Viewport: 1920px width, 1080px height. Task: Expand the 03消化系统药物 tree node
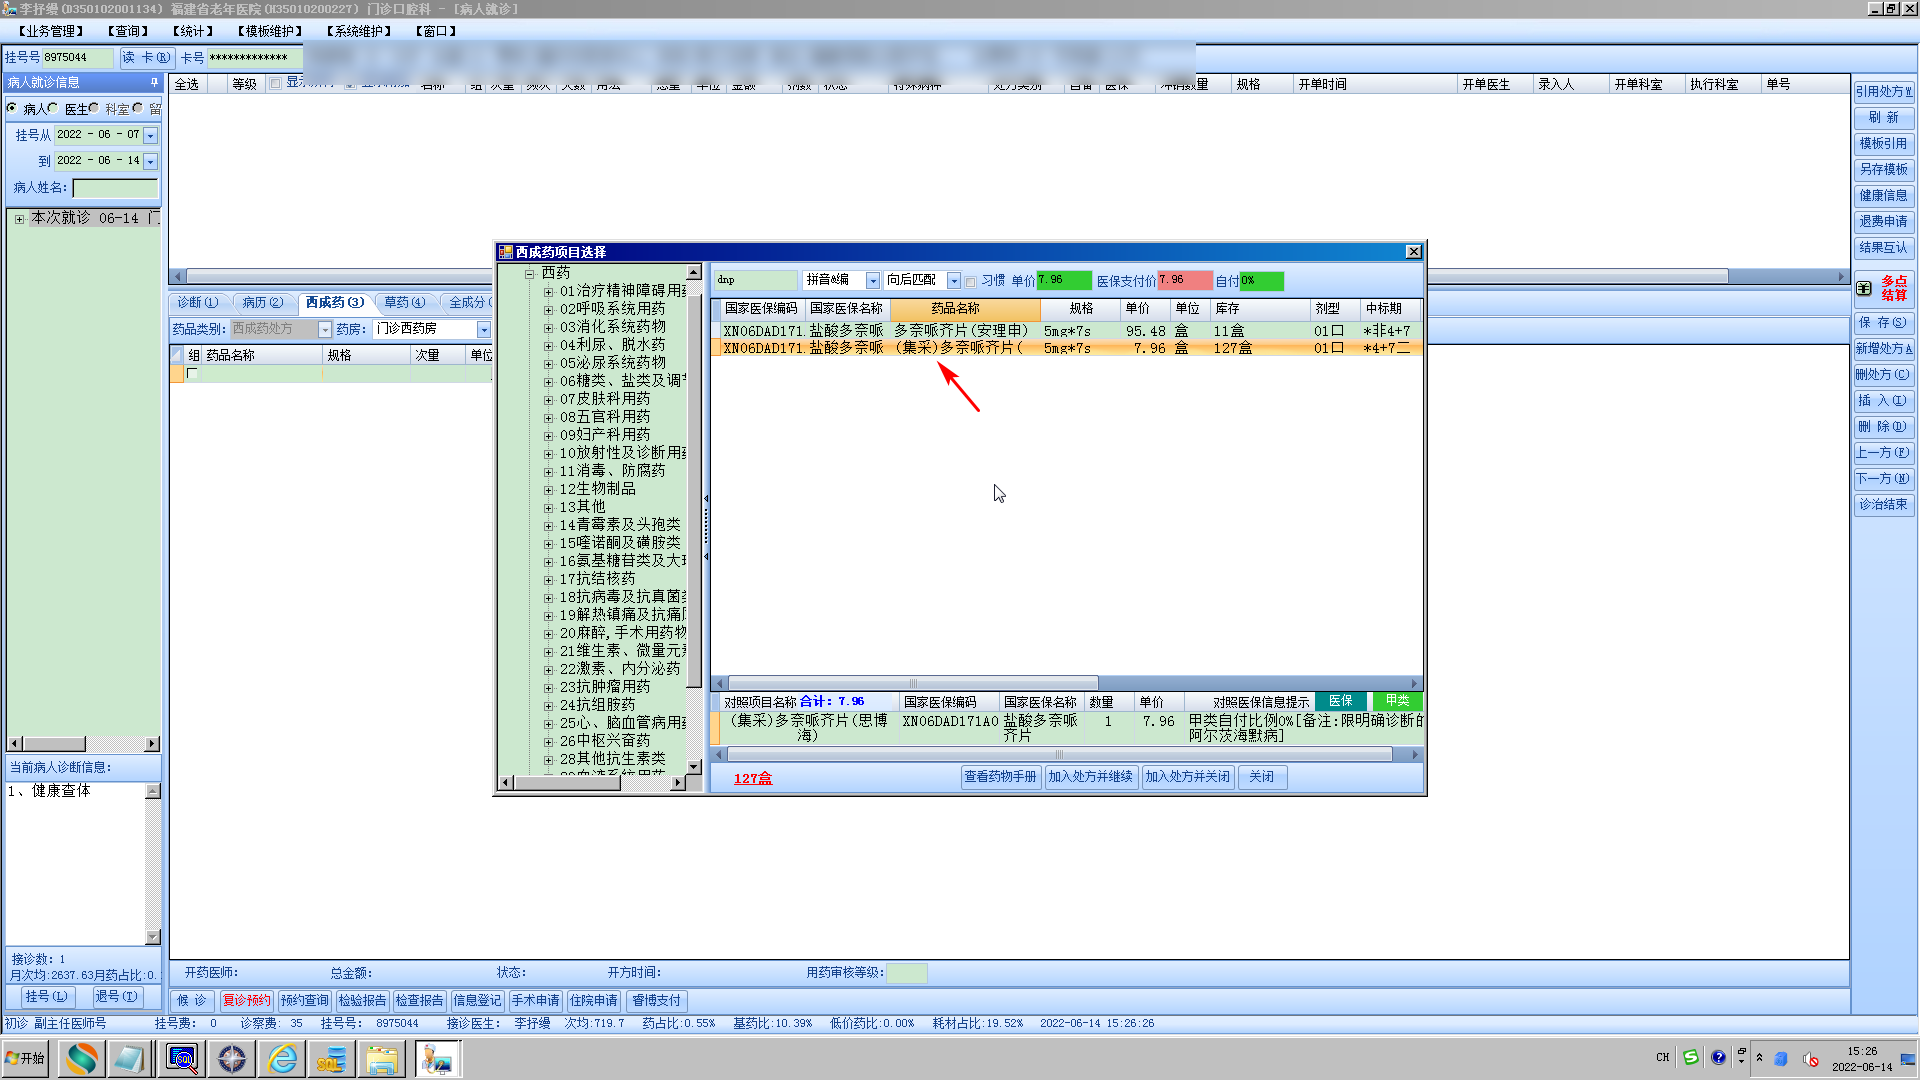pyautogui.click(x=548, y=327)
